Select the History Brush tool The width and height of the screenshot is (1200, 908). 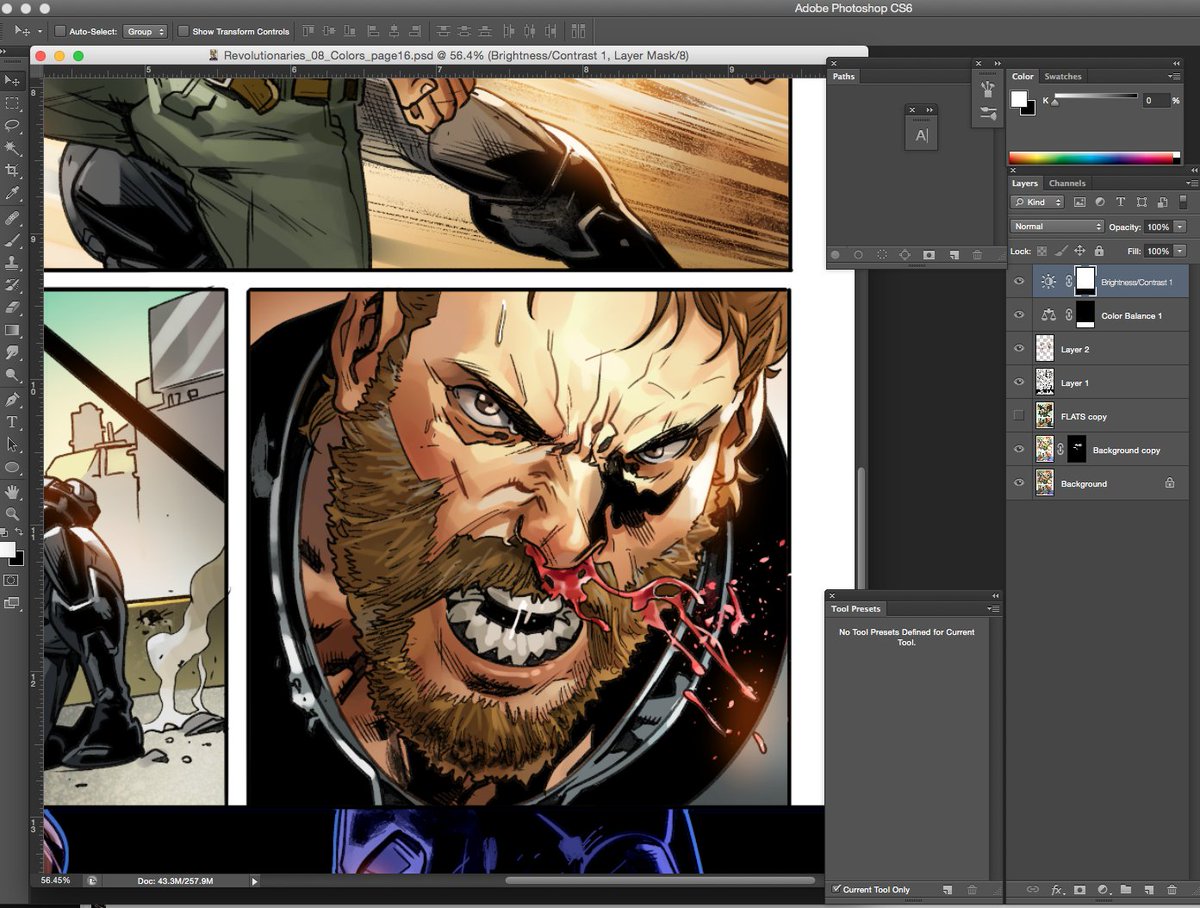[x=12, y=285]
